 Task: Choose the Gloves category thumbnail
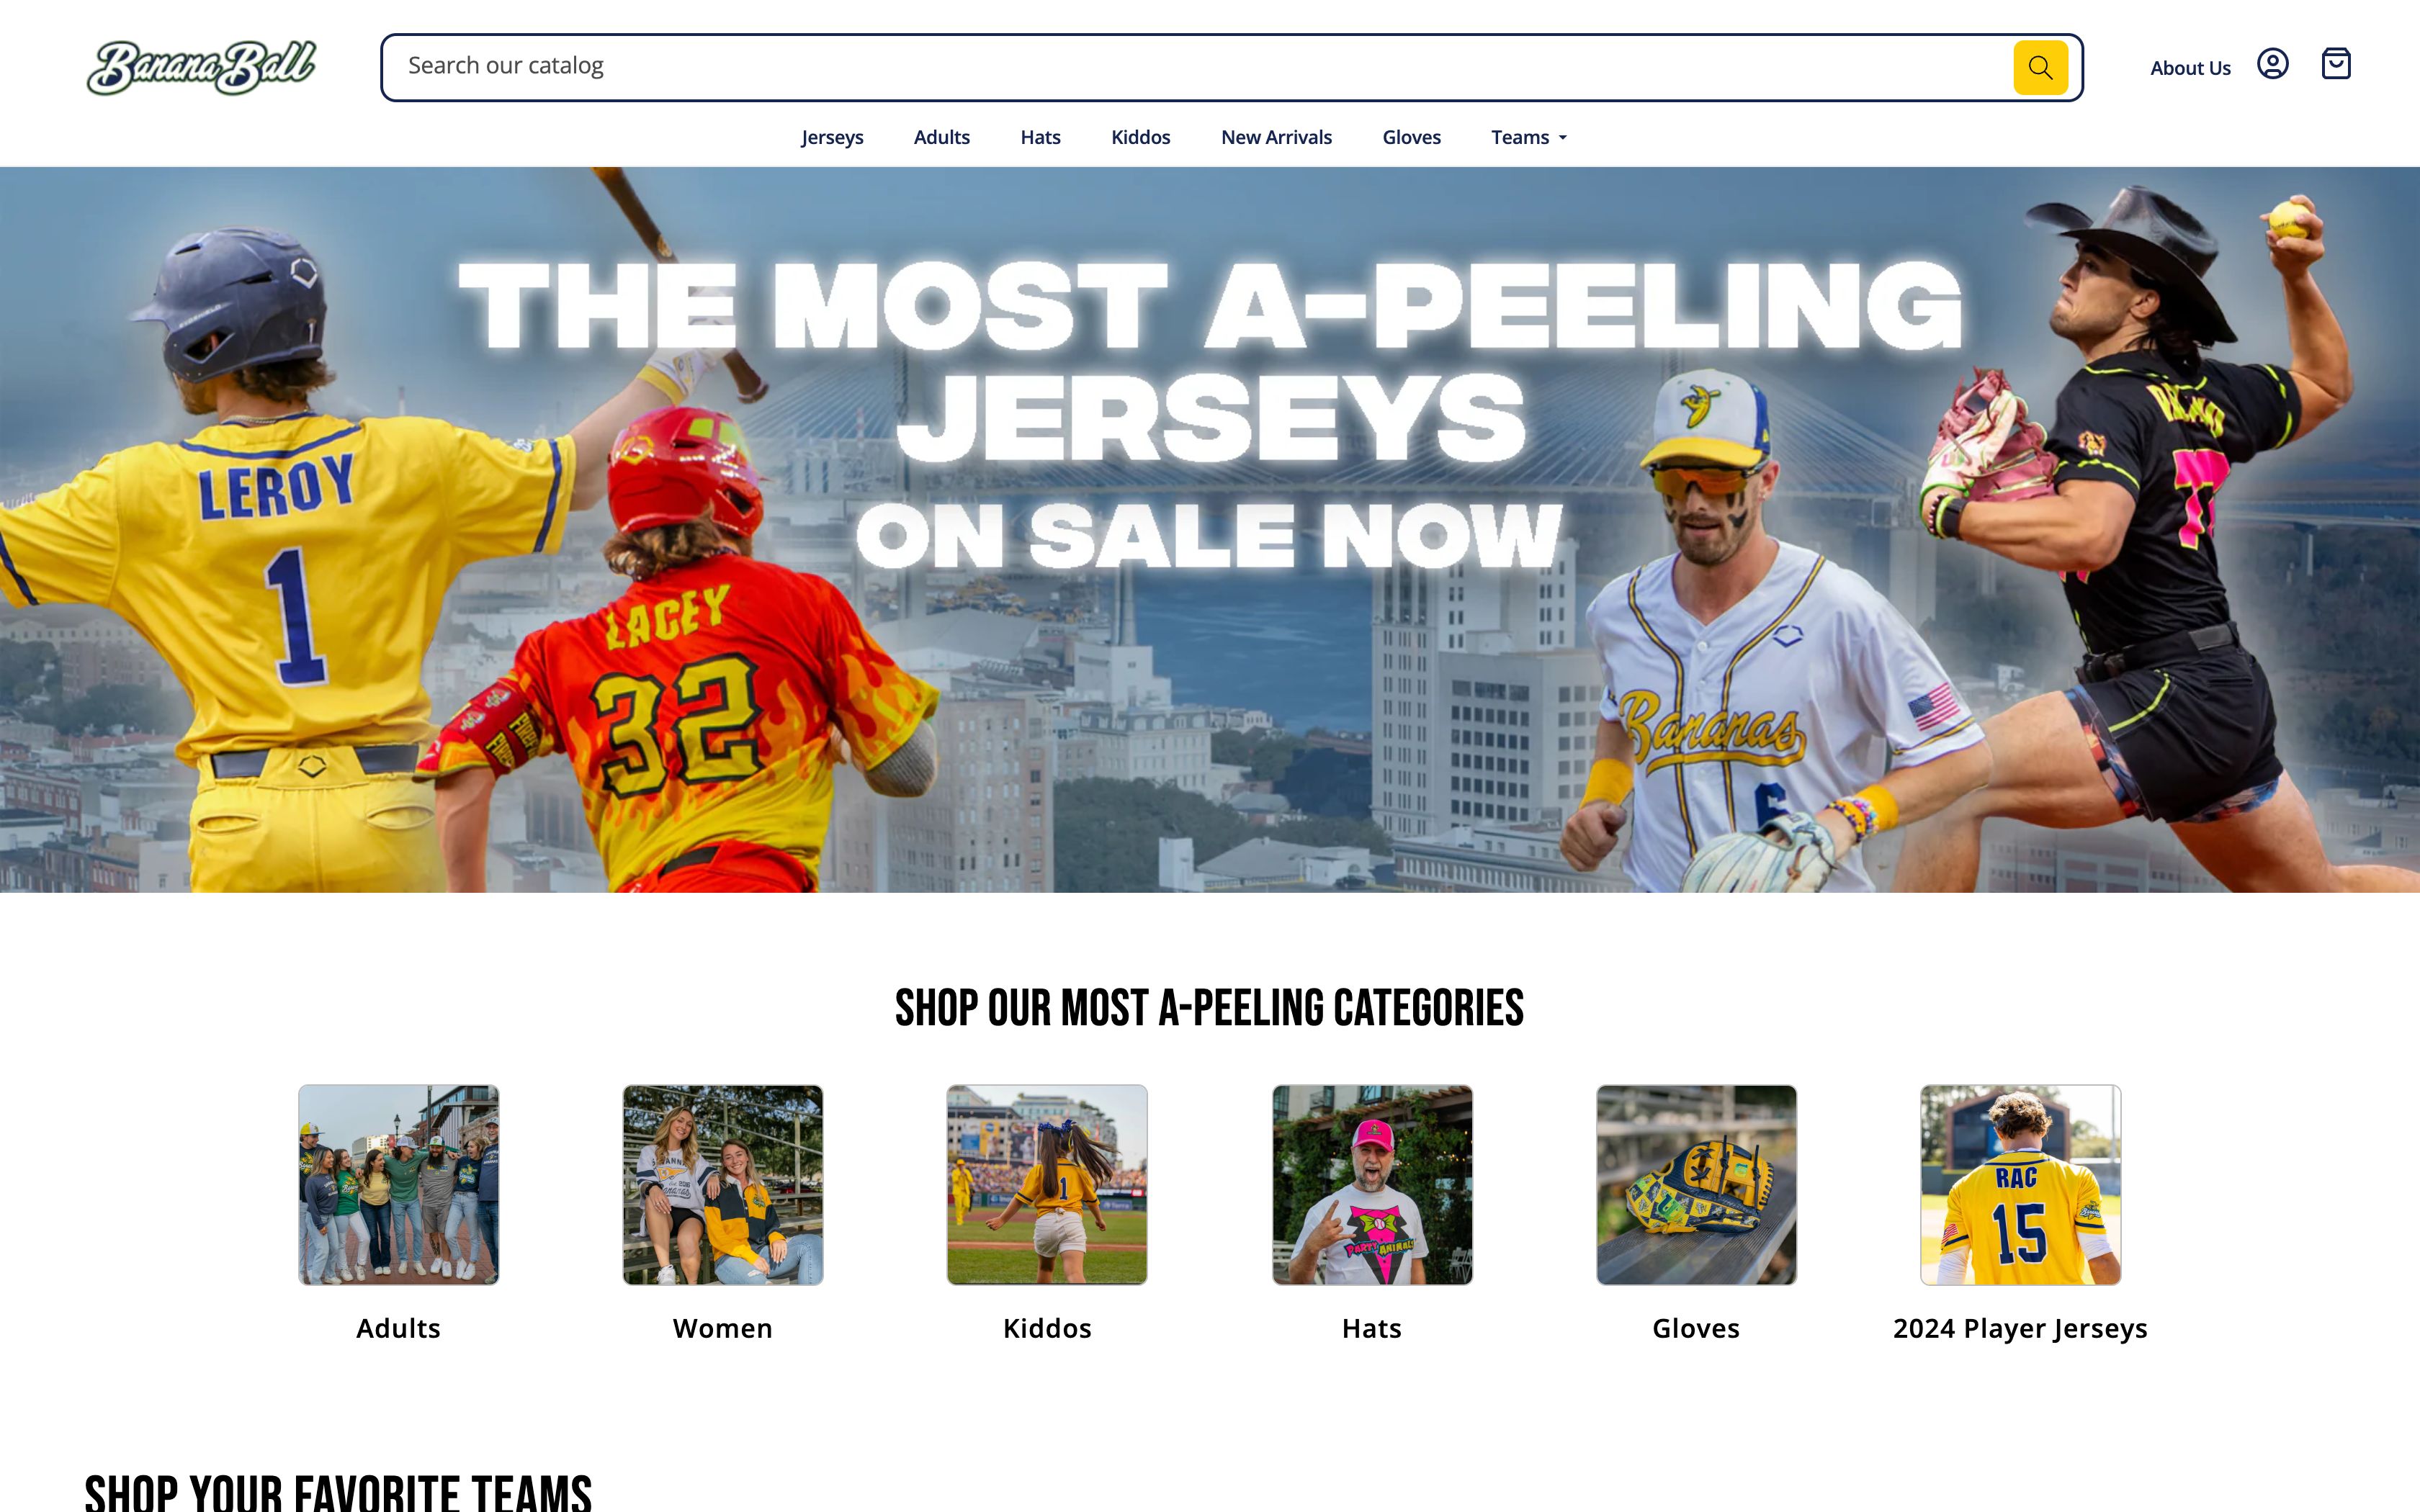[1696, 1184]
